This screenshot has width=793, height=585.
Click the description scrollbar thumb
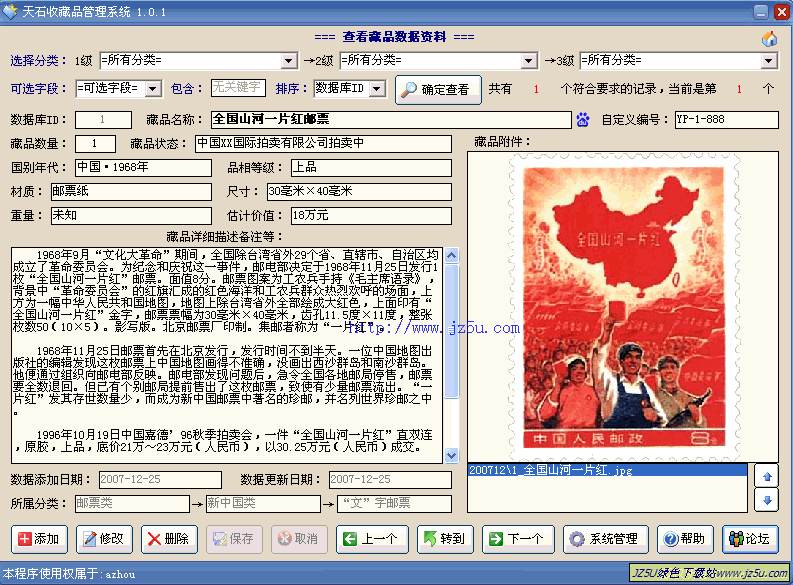pos(452,331)
